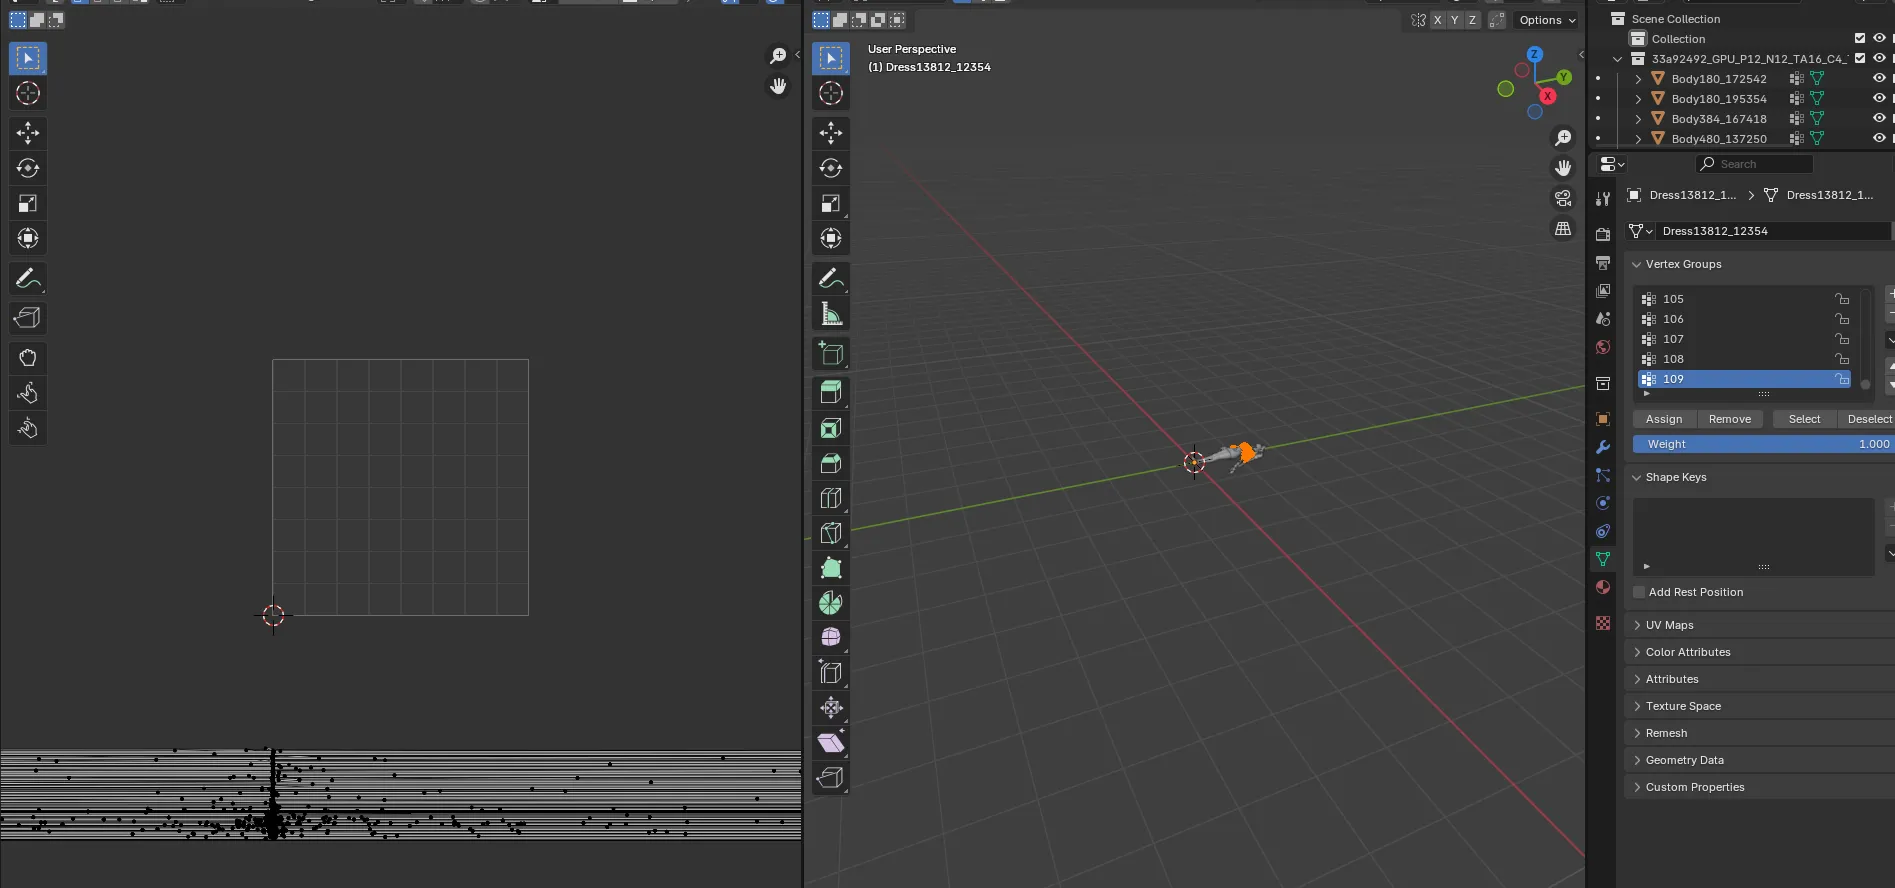
Task: Toggle X axis mirror editing
Action: tap(1437, 20)
